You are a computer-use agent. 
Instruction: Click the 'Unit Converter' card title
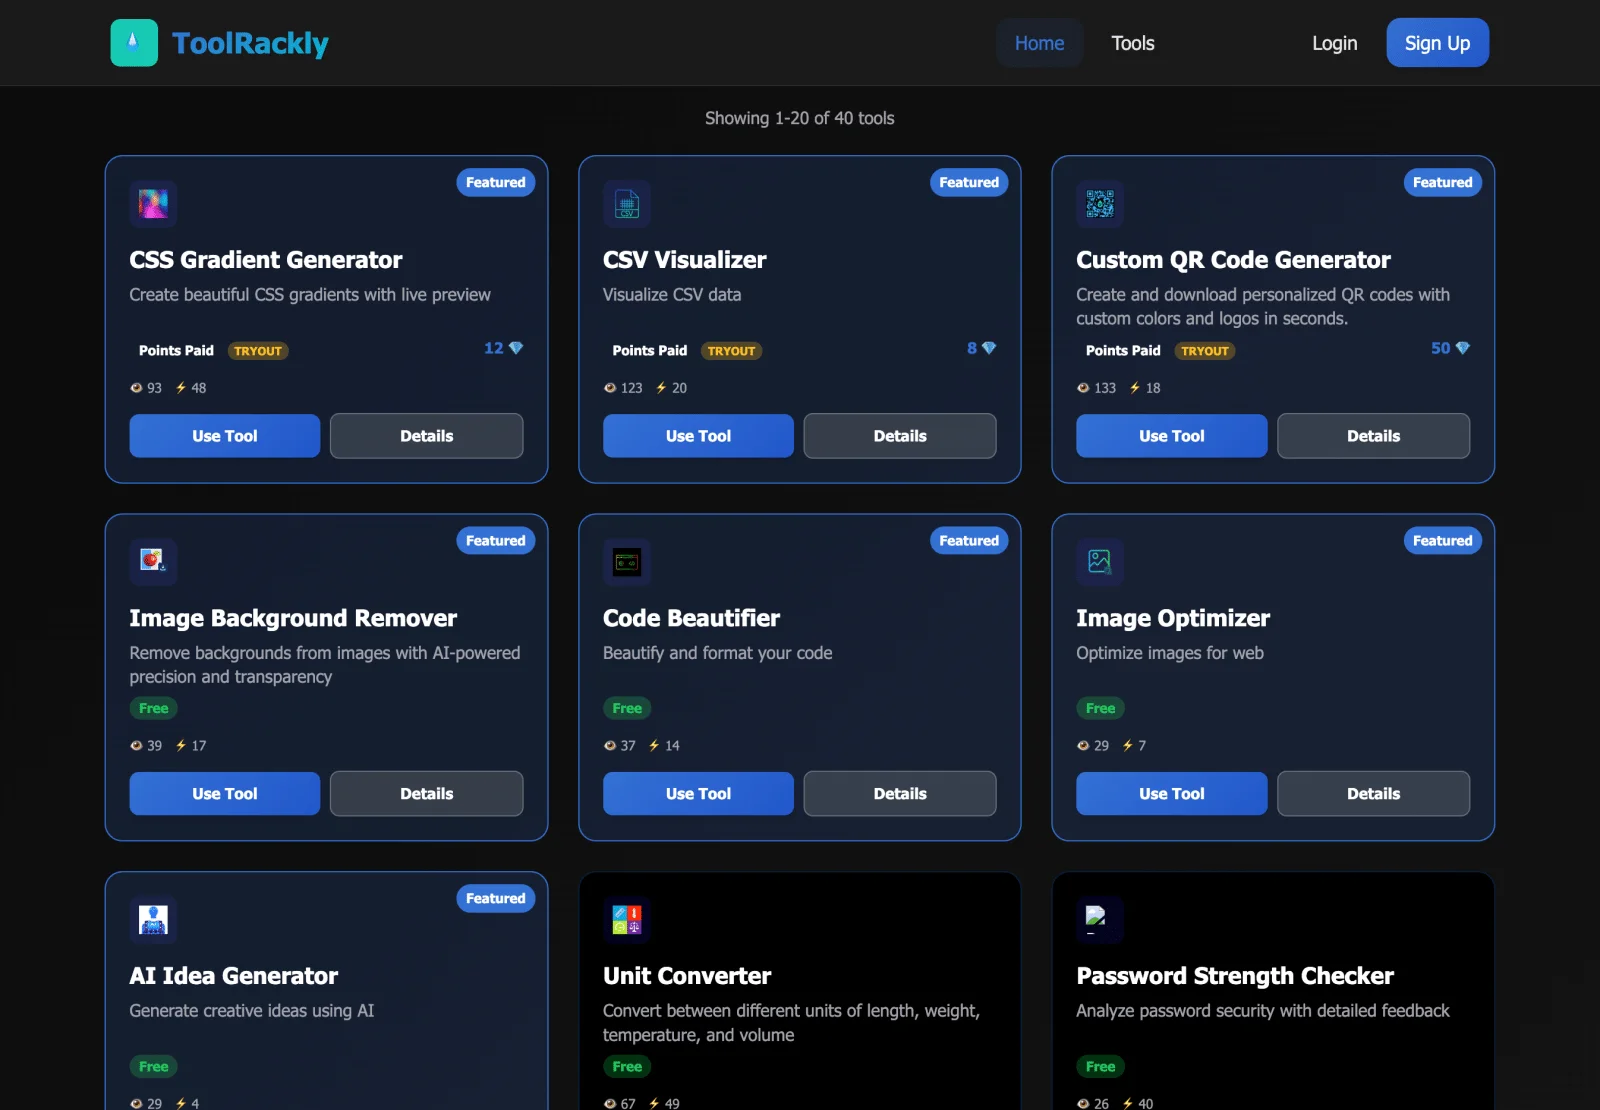(x=687, y=976)
